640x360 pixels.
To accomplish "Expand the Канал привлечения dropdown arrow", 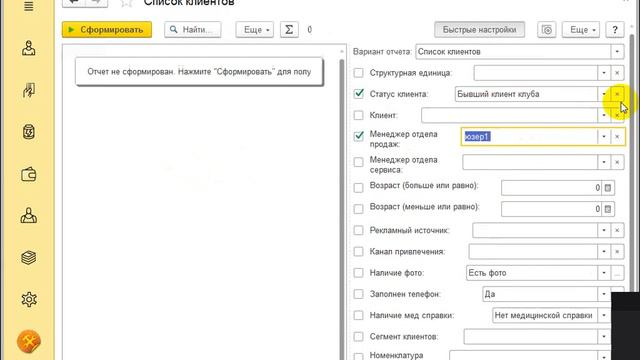I will click(x=604, y=252).
